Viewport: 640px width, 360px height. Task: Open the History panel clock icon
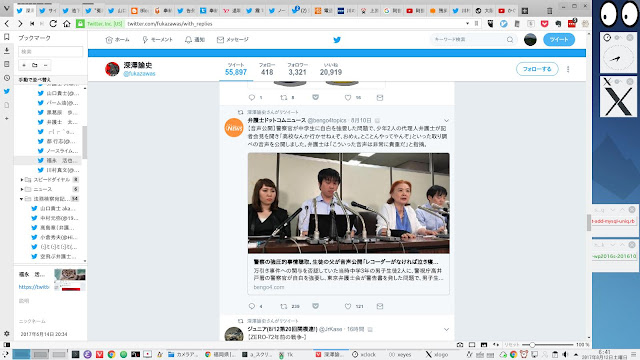7,78
